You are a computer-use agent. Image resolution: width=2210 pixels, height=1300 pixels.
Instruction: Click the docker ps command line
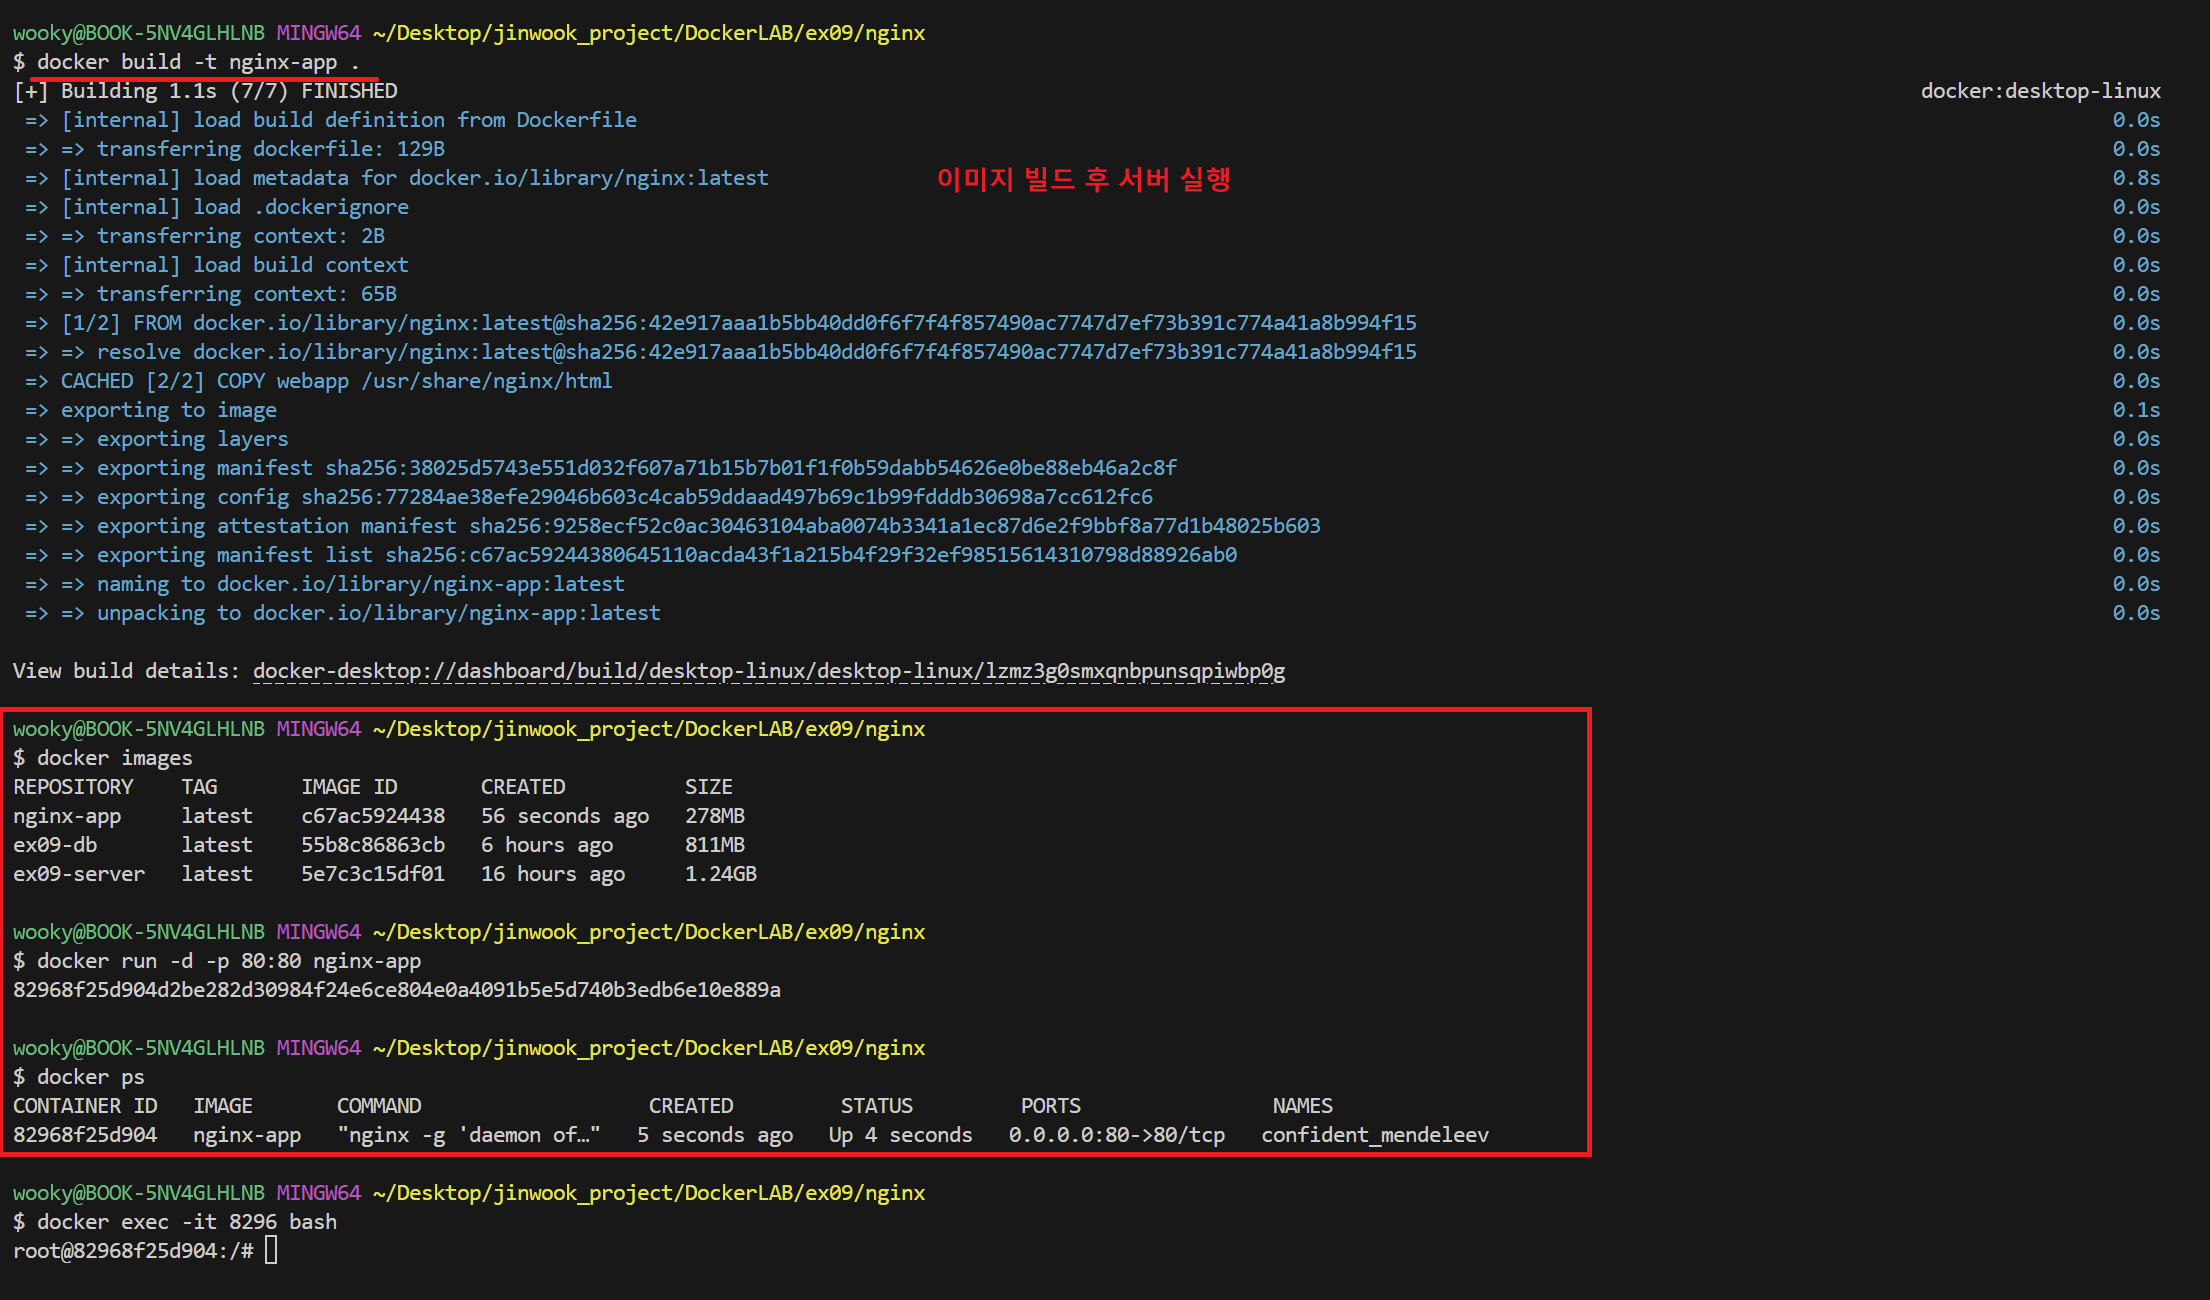click(x=90, y=1077)
